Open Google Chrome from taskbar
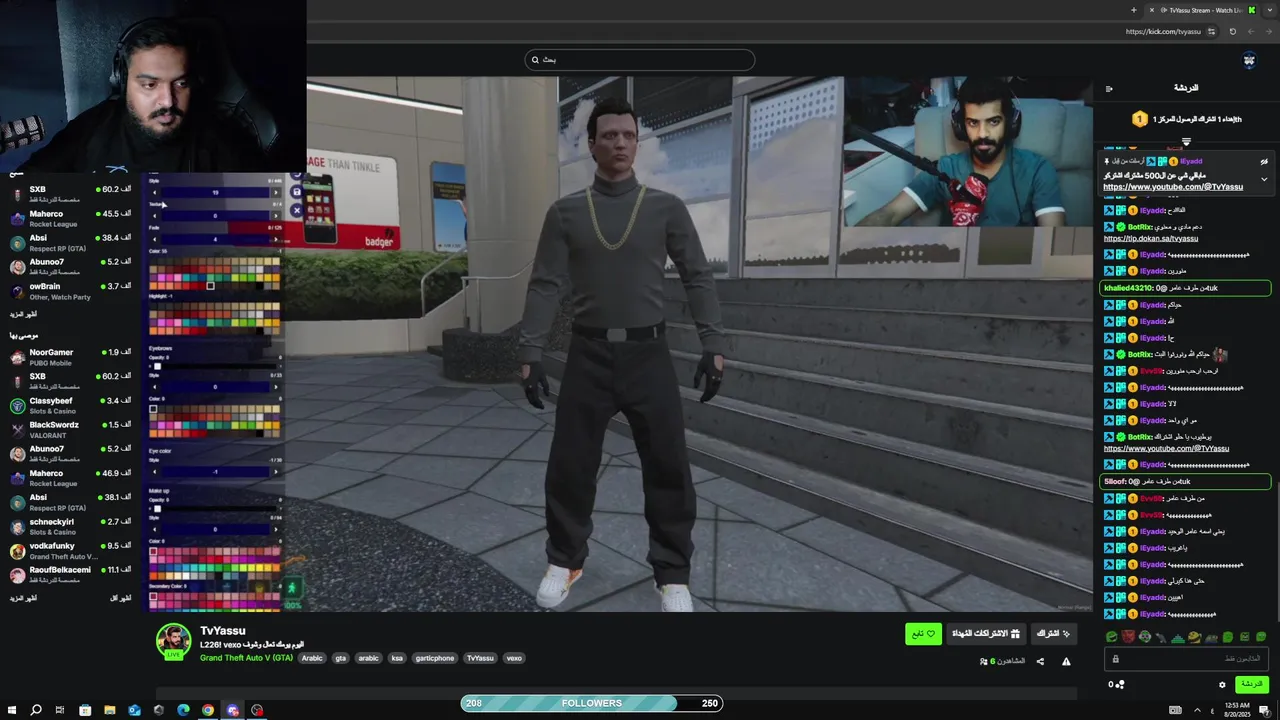 208,710
